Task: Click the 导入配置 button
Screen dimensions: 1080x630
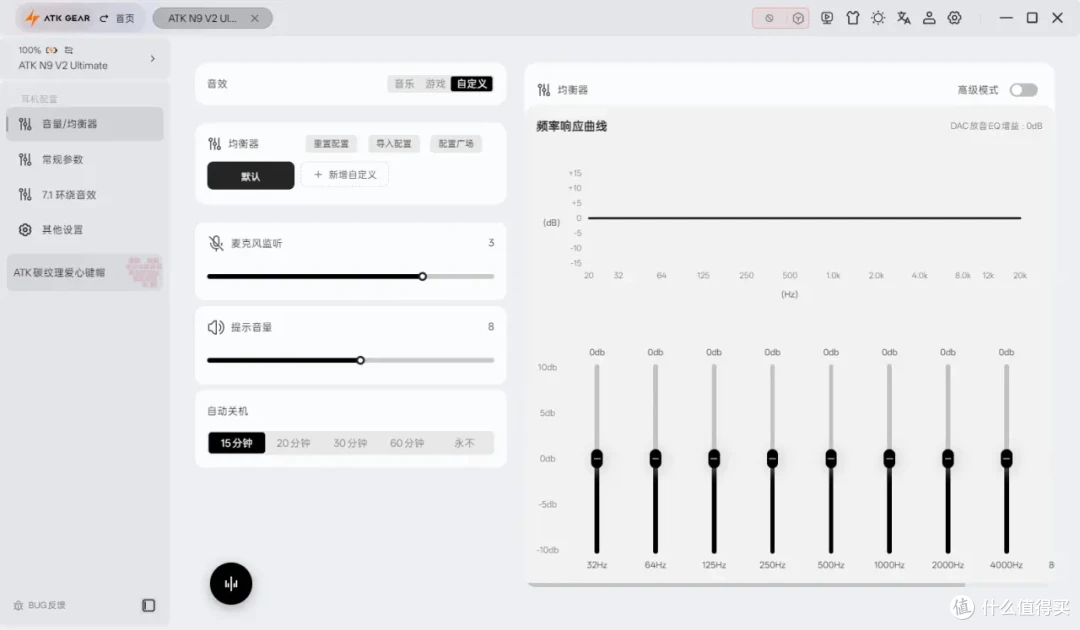Action: tap(394, 144)
